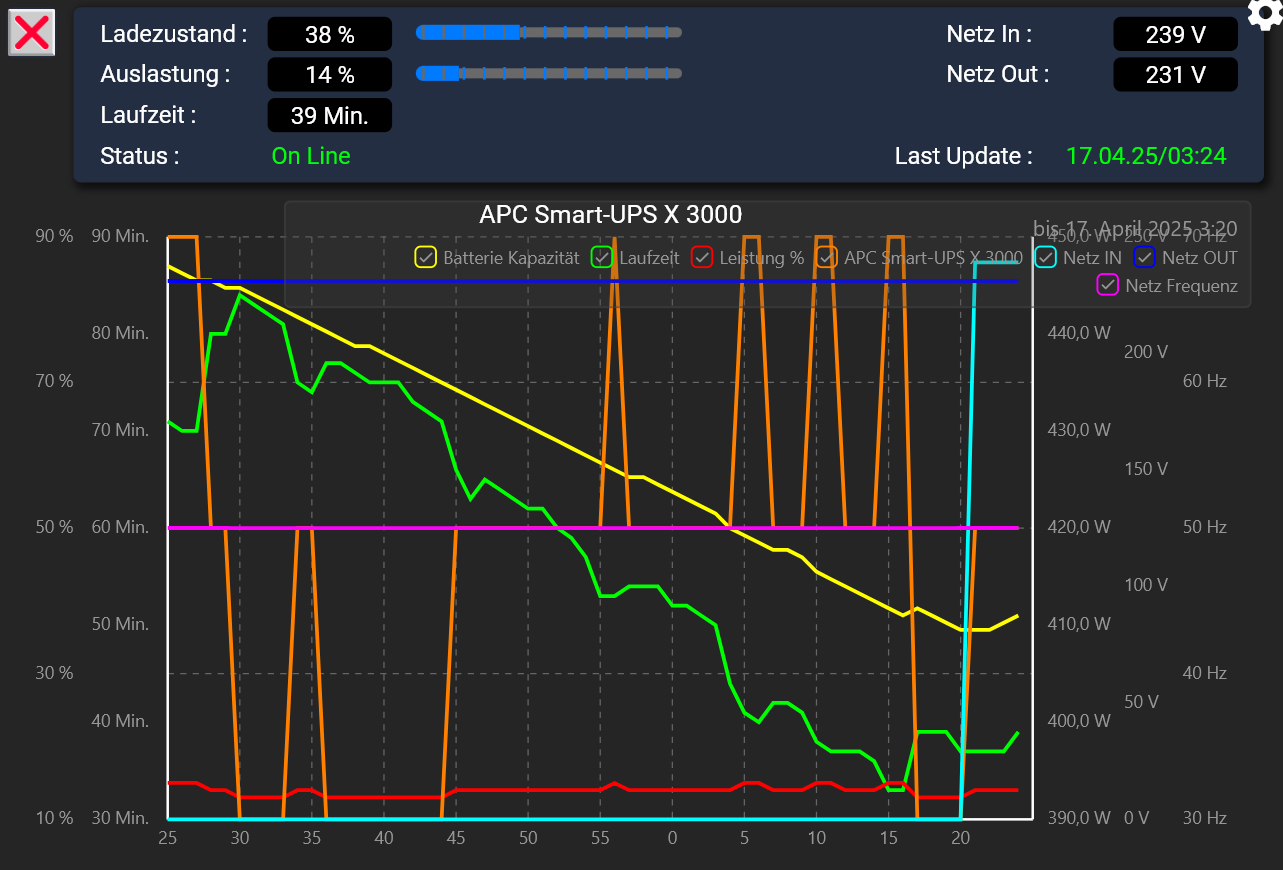Select the Netz Out value 231 V

[1175, 75]
